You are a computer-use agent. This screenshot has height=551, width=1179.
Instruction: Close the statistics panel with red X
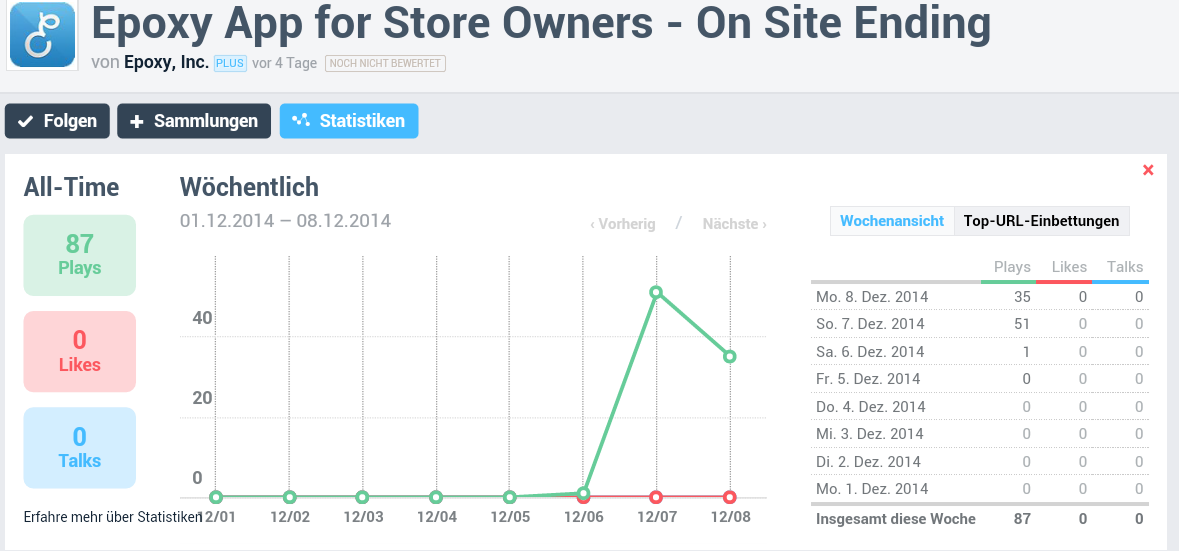coord(1148,170)
